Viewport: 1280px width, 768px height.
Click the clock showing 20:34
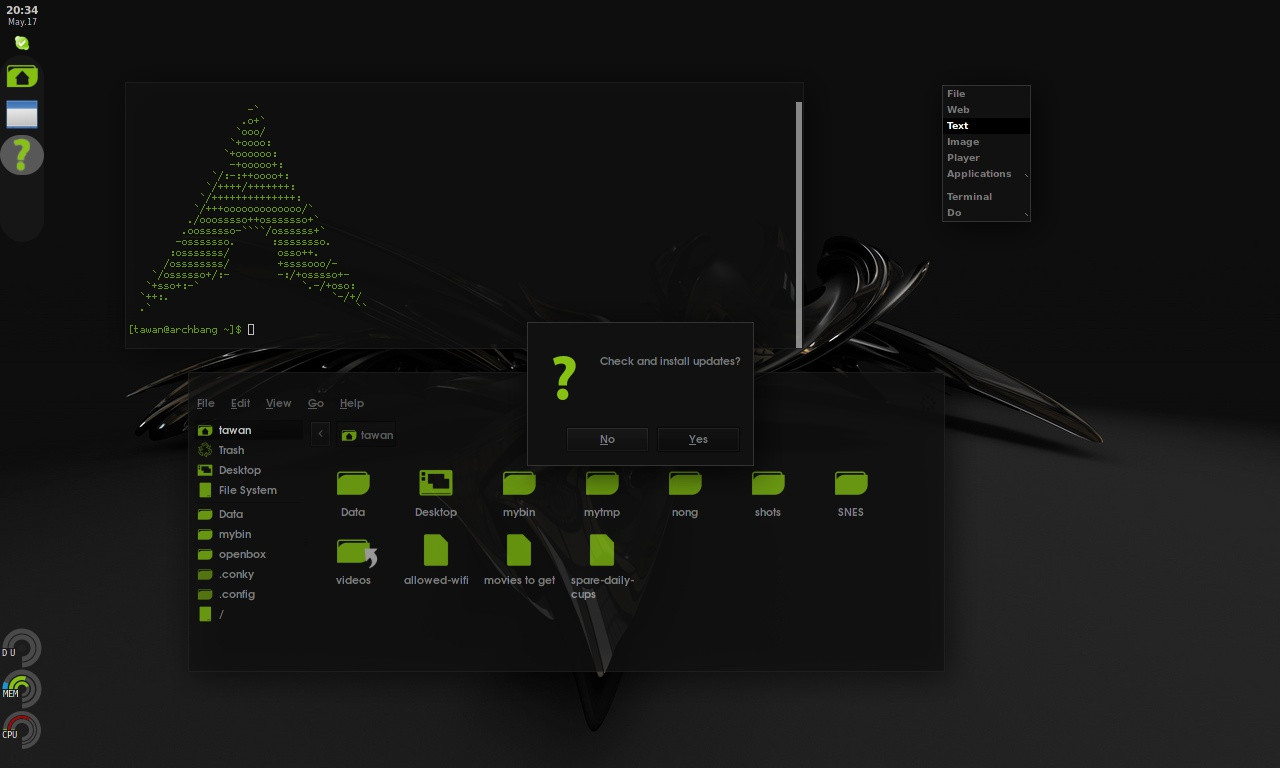pos(22,10)
